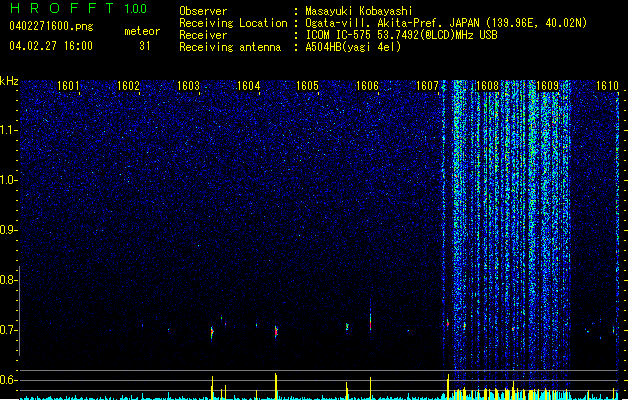Click the 1609 time axis marker
The width and height of the screenshot is (629, 400).
pyautogui.click(x=547, y=86)
